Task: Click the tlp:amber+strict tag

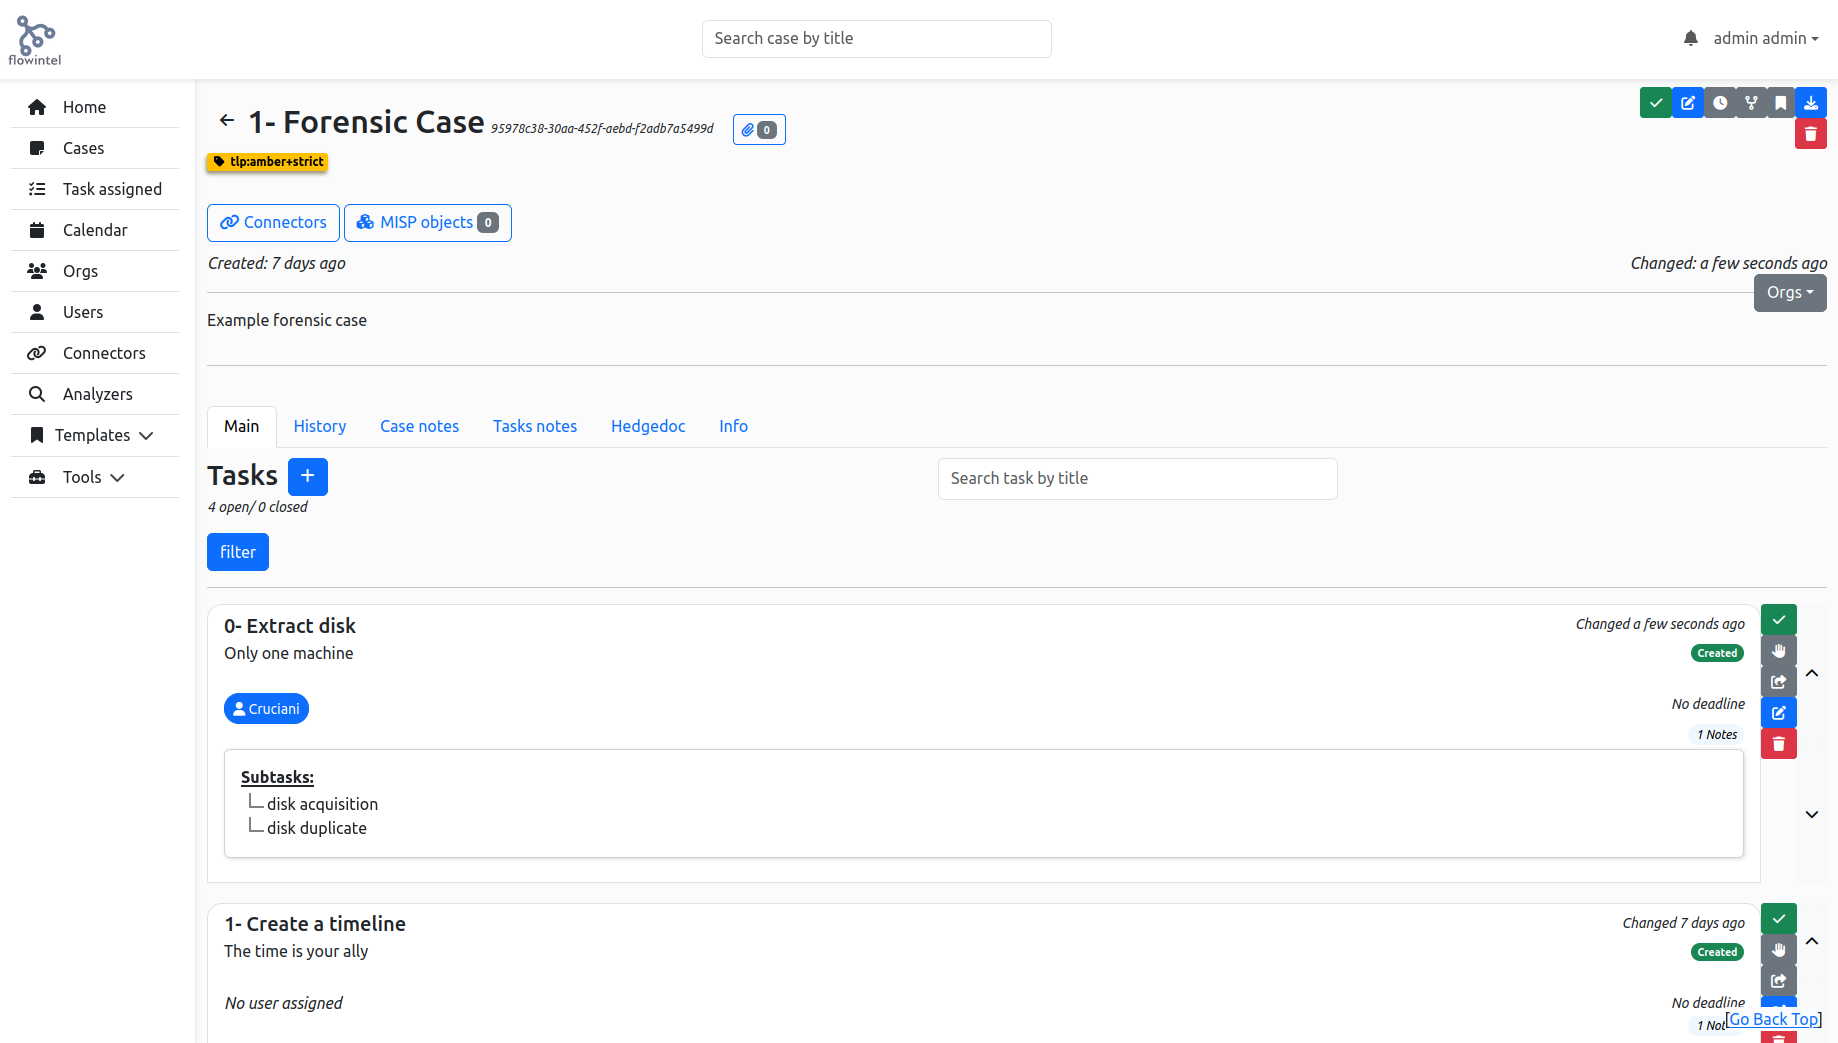Action: click(x=267, y=162)
